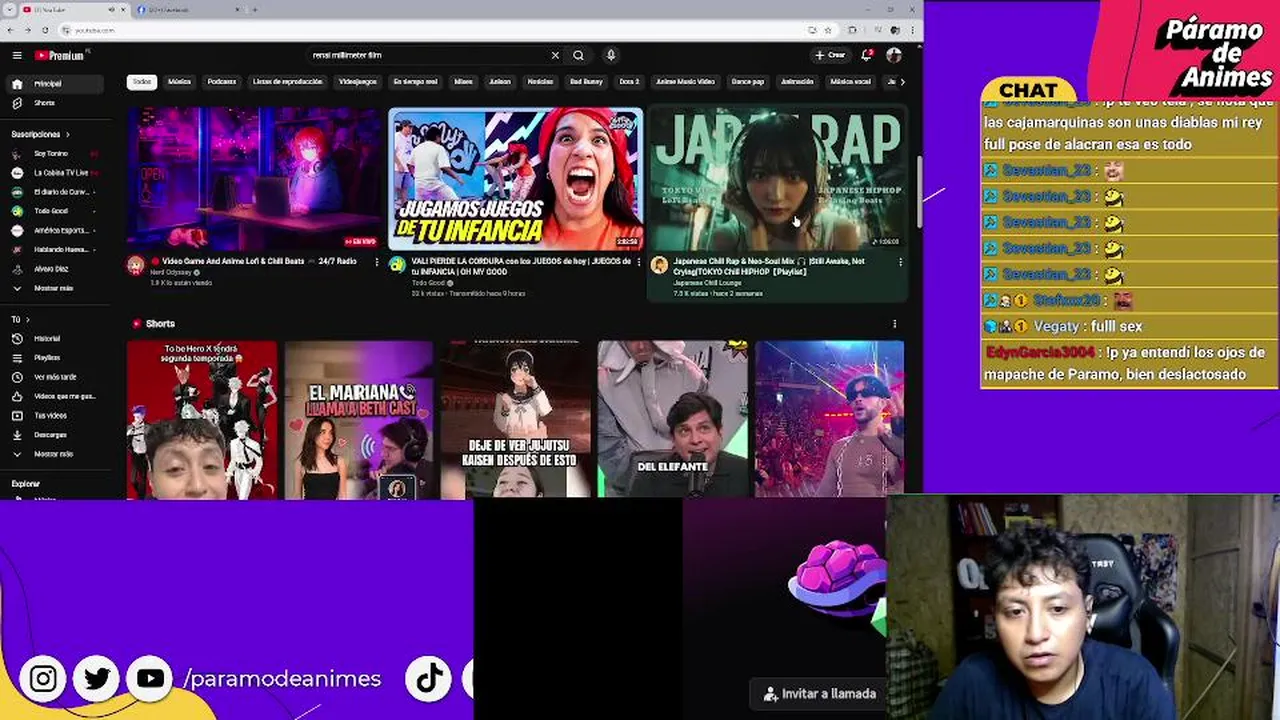1280x720 pixels.
Task: Click the Twitter bird icon in overlay
Action: (97, 679)
